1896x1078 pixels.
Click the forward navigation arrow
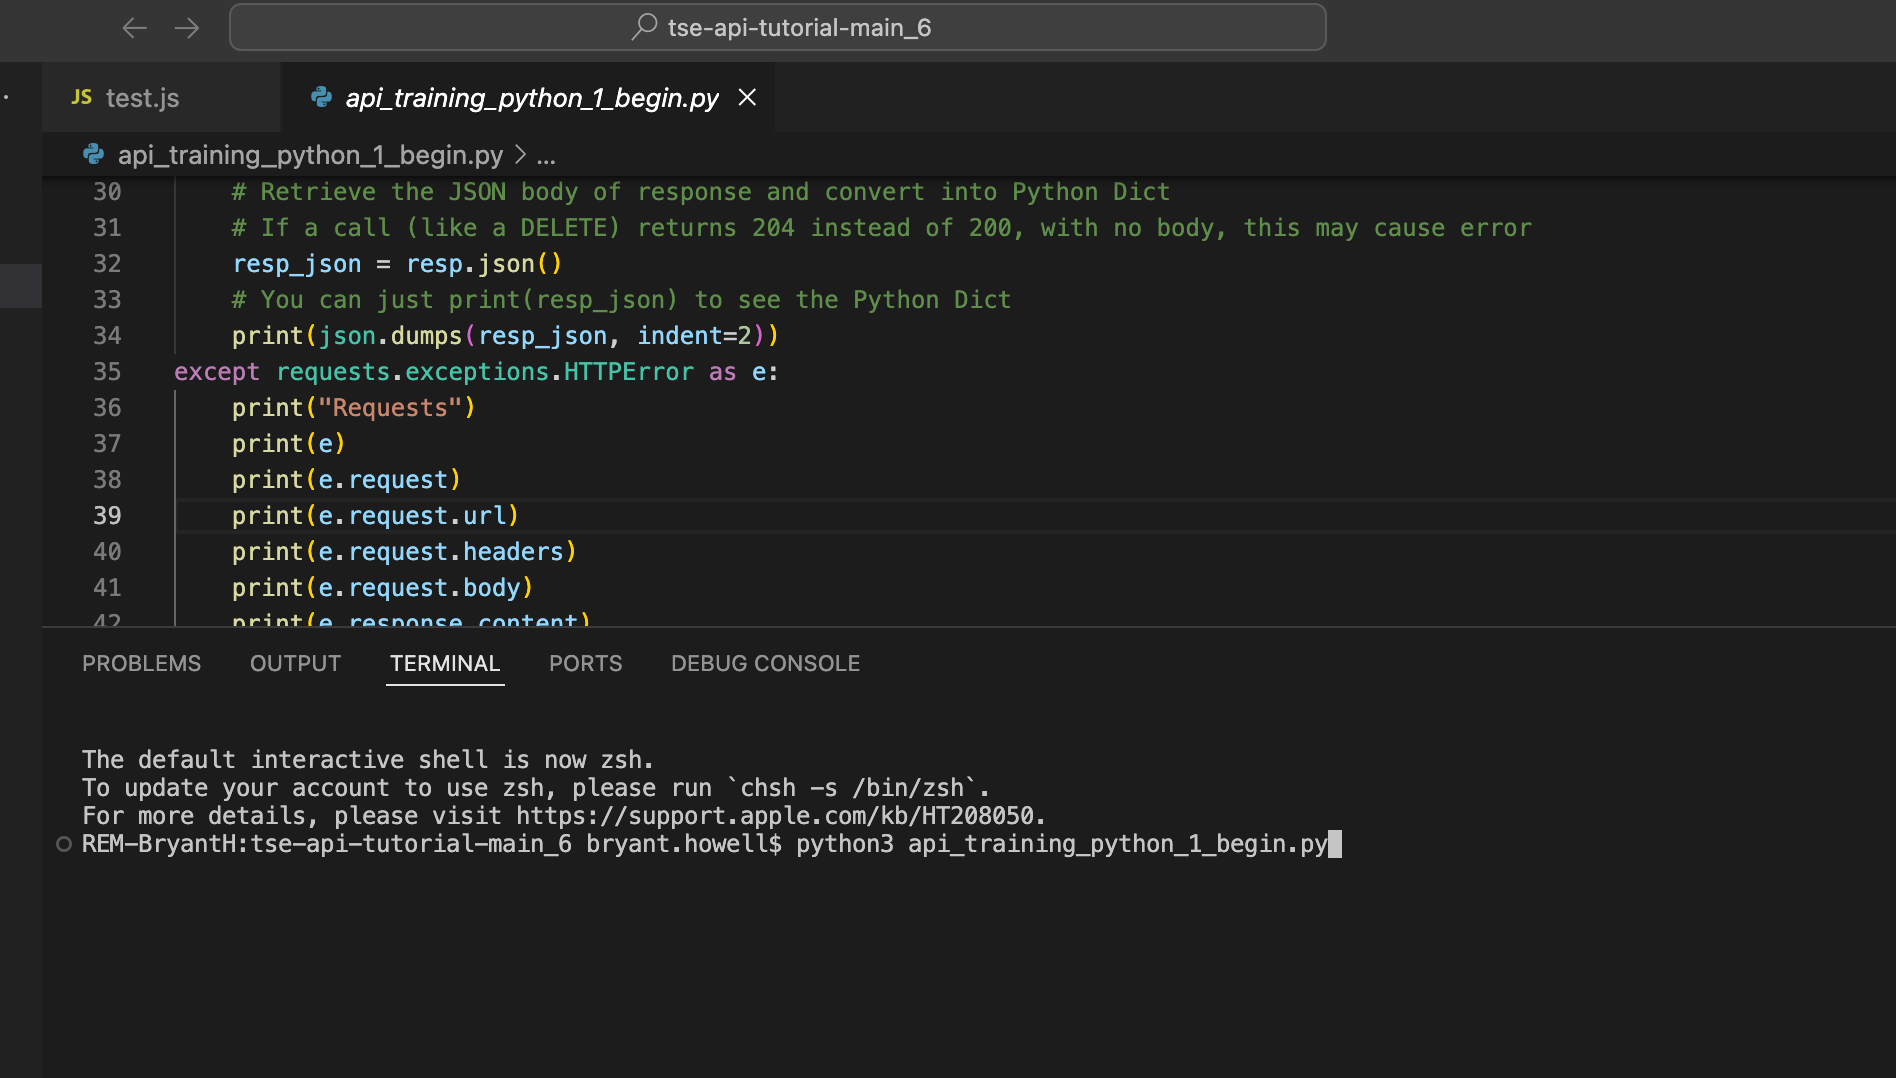click(x=187, y=28)
